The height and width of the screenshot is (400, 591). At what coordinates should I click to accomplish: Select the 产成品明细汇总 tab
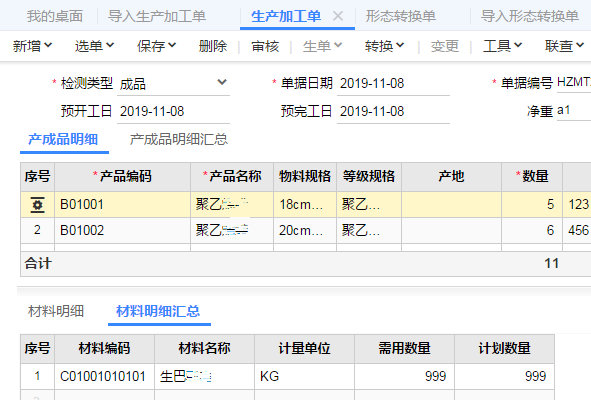[x=179, y=139]
